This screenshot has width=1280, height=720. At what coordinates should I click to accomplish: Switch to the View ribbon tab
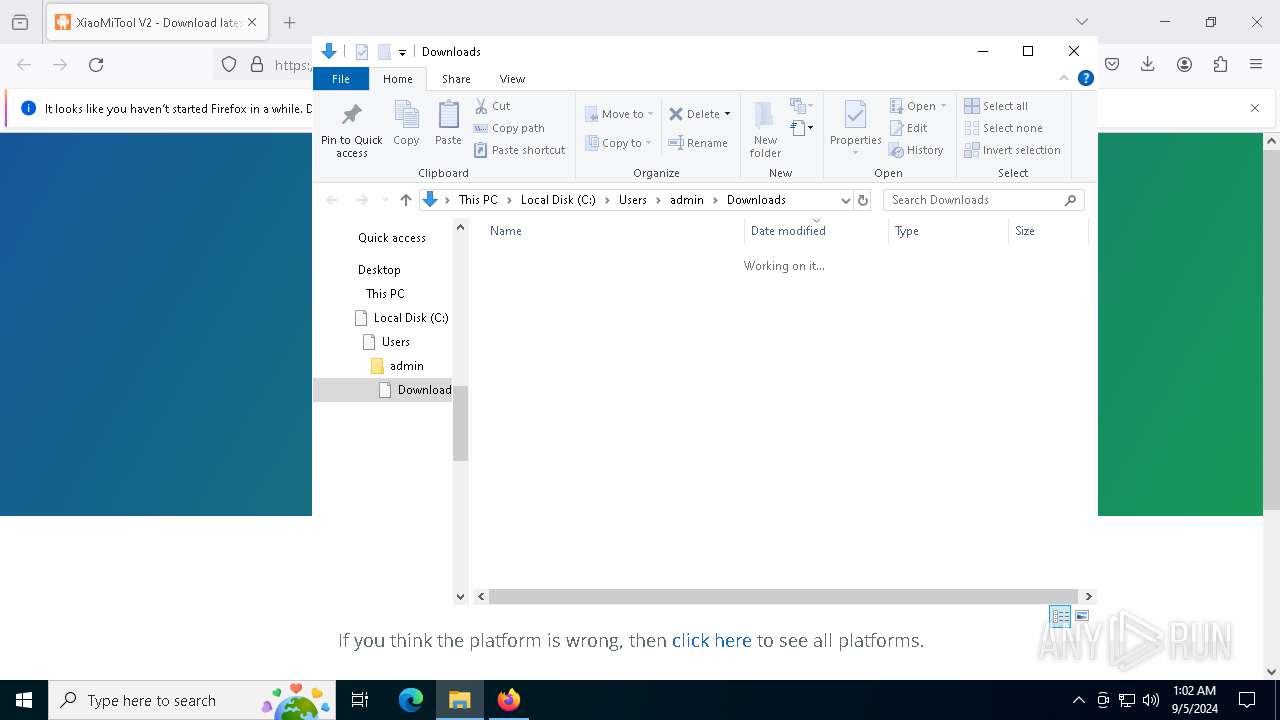[x=512, y=79]
